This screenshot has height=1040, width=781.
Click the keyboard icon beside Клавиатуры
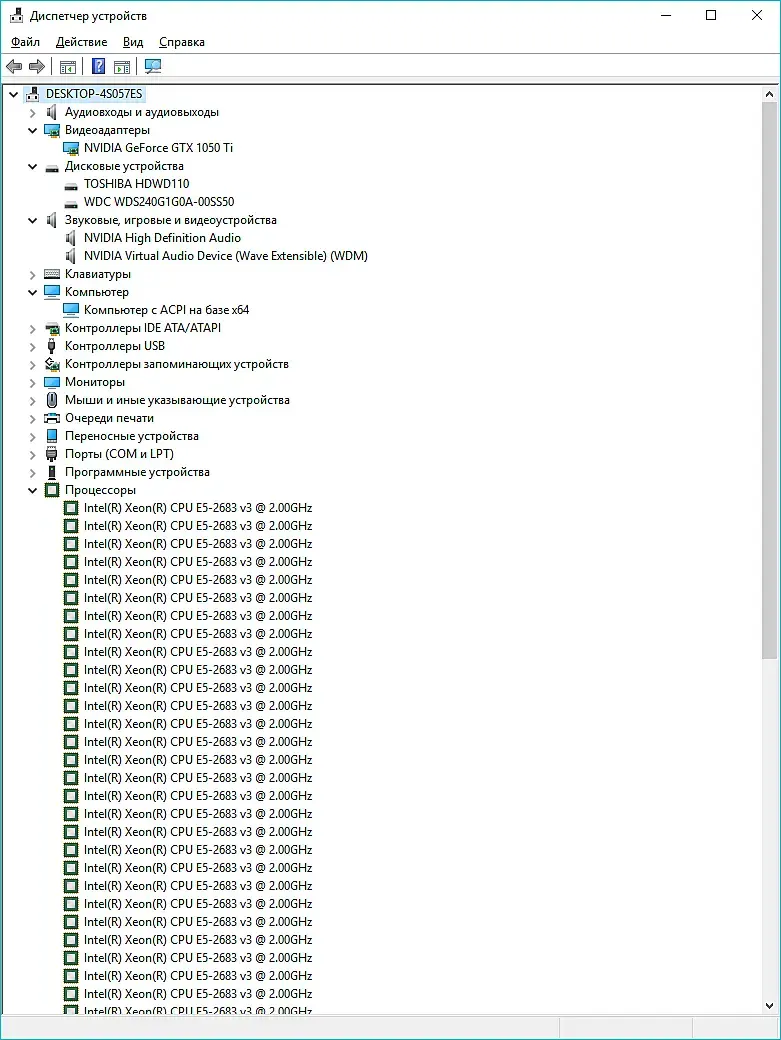coord(52,274)
